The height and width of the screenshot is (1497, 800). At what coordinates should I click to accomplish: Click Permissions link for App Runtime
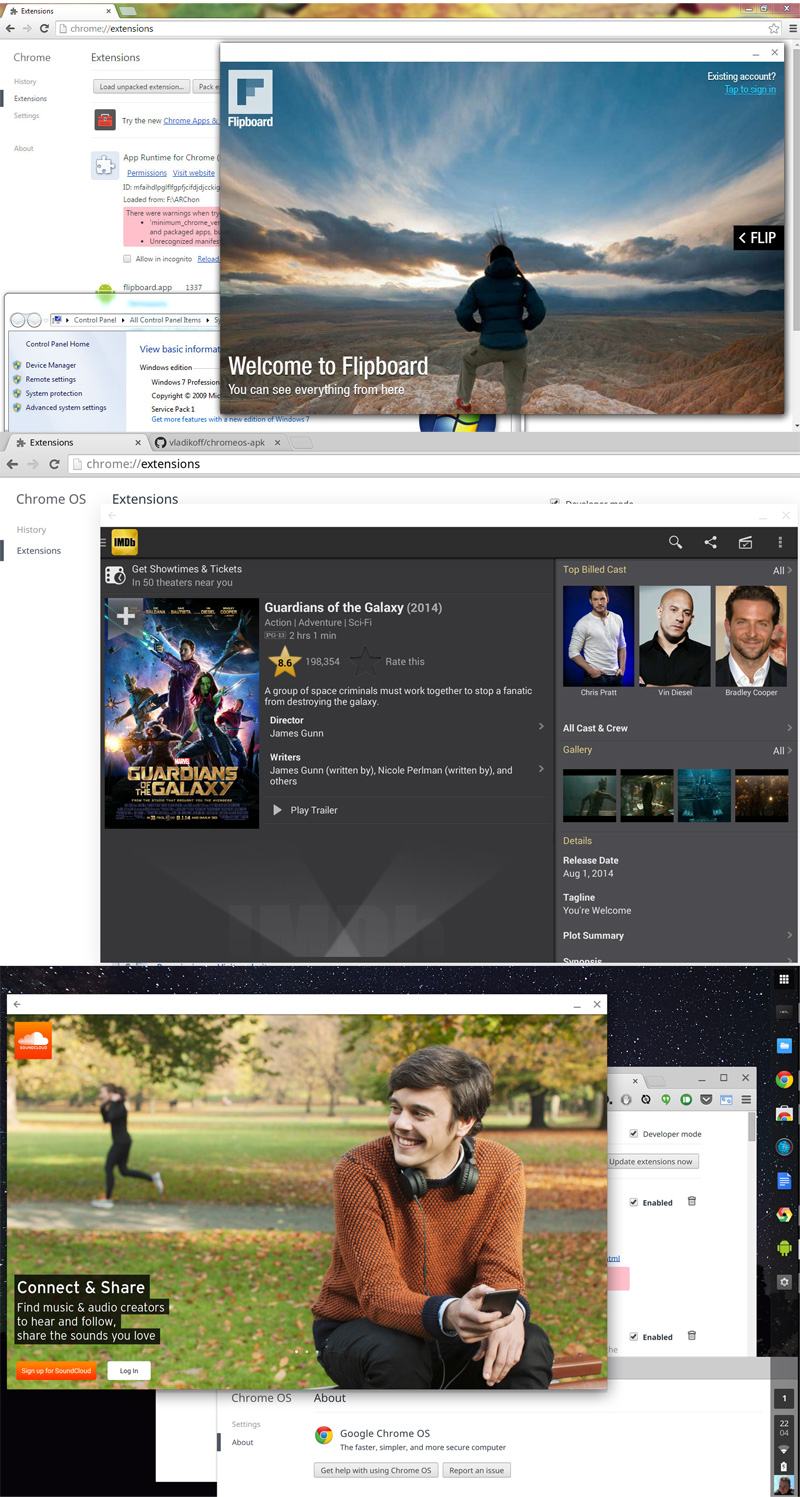click(147, 173)
